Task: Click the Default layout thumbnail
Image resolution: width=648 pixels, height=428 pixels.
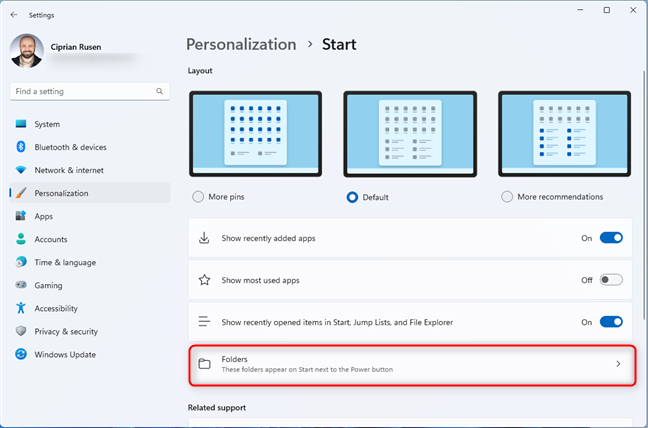Action: click(410, 134)
